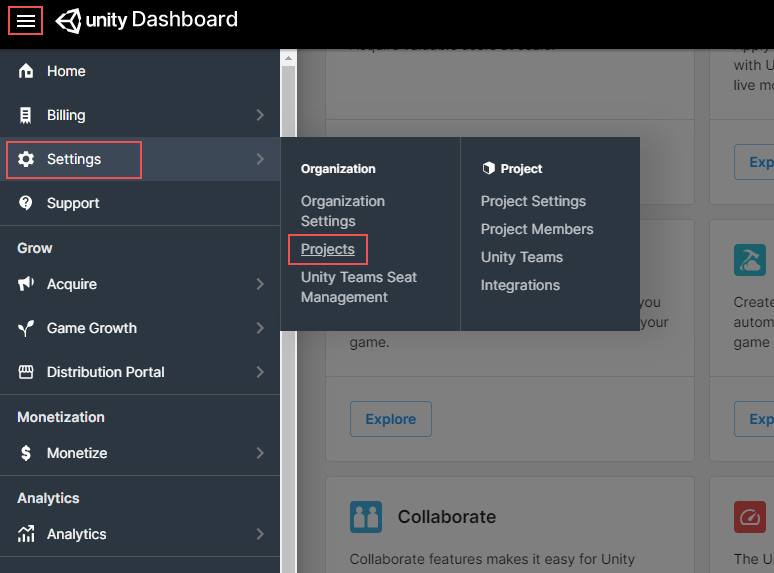
Task: Click the Support question mark icon
Action: [26, 203]
